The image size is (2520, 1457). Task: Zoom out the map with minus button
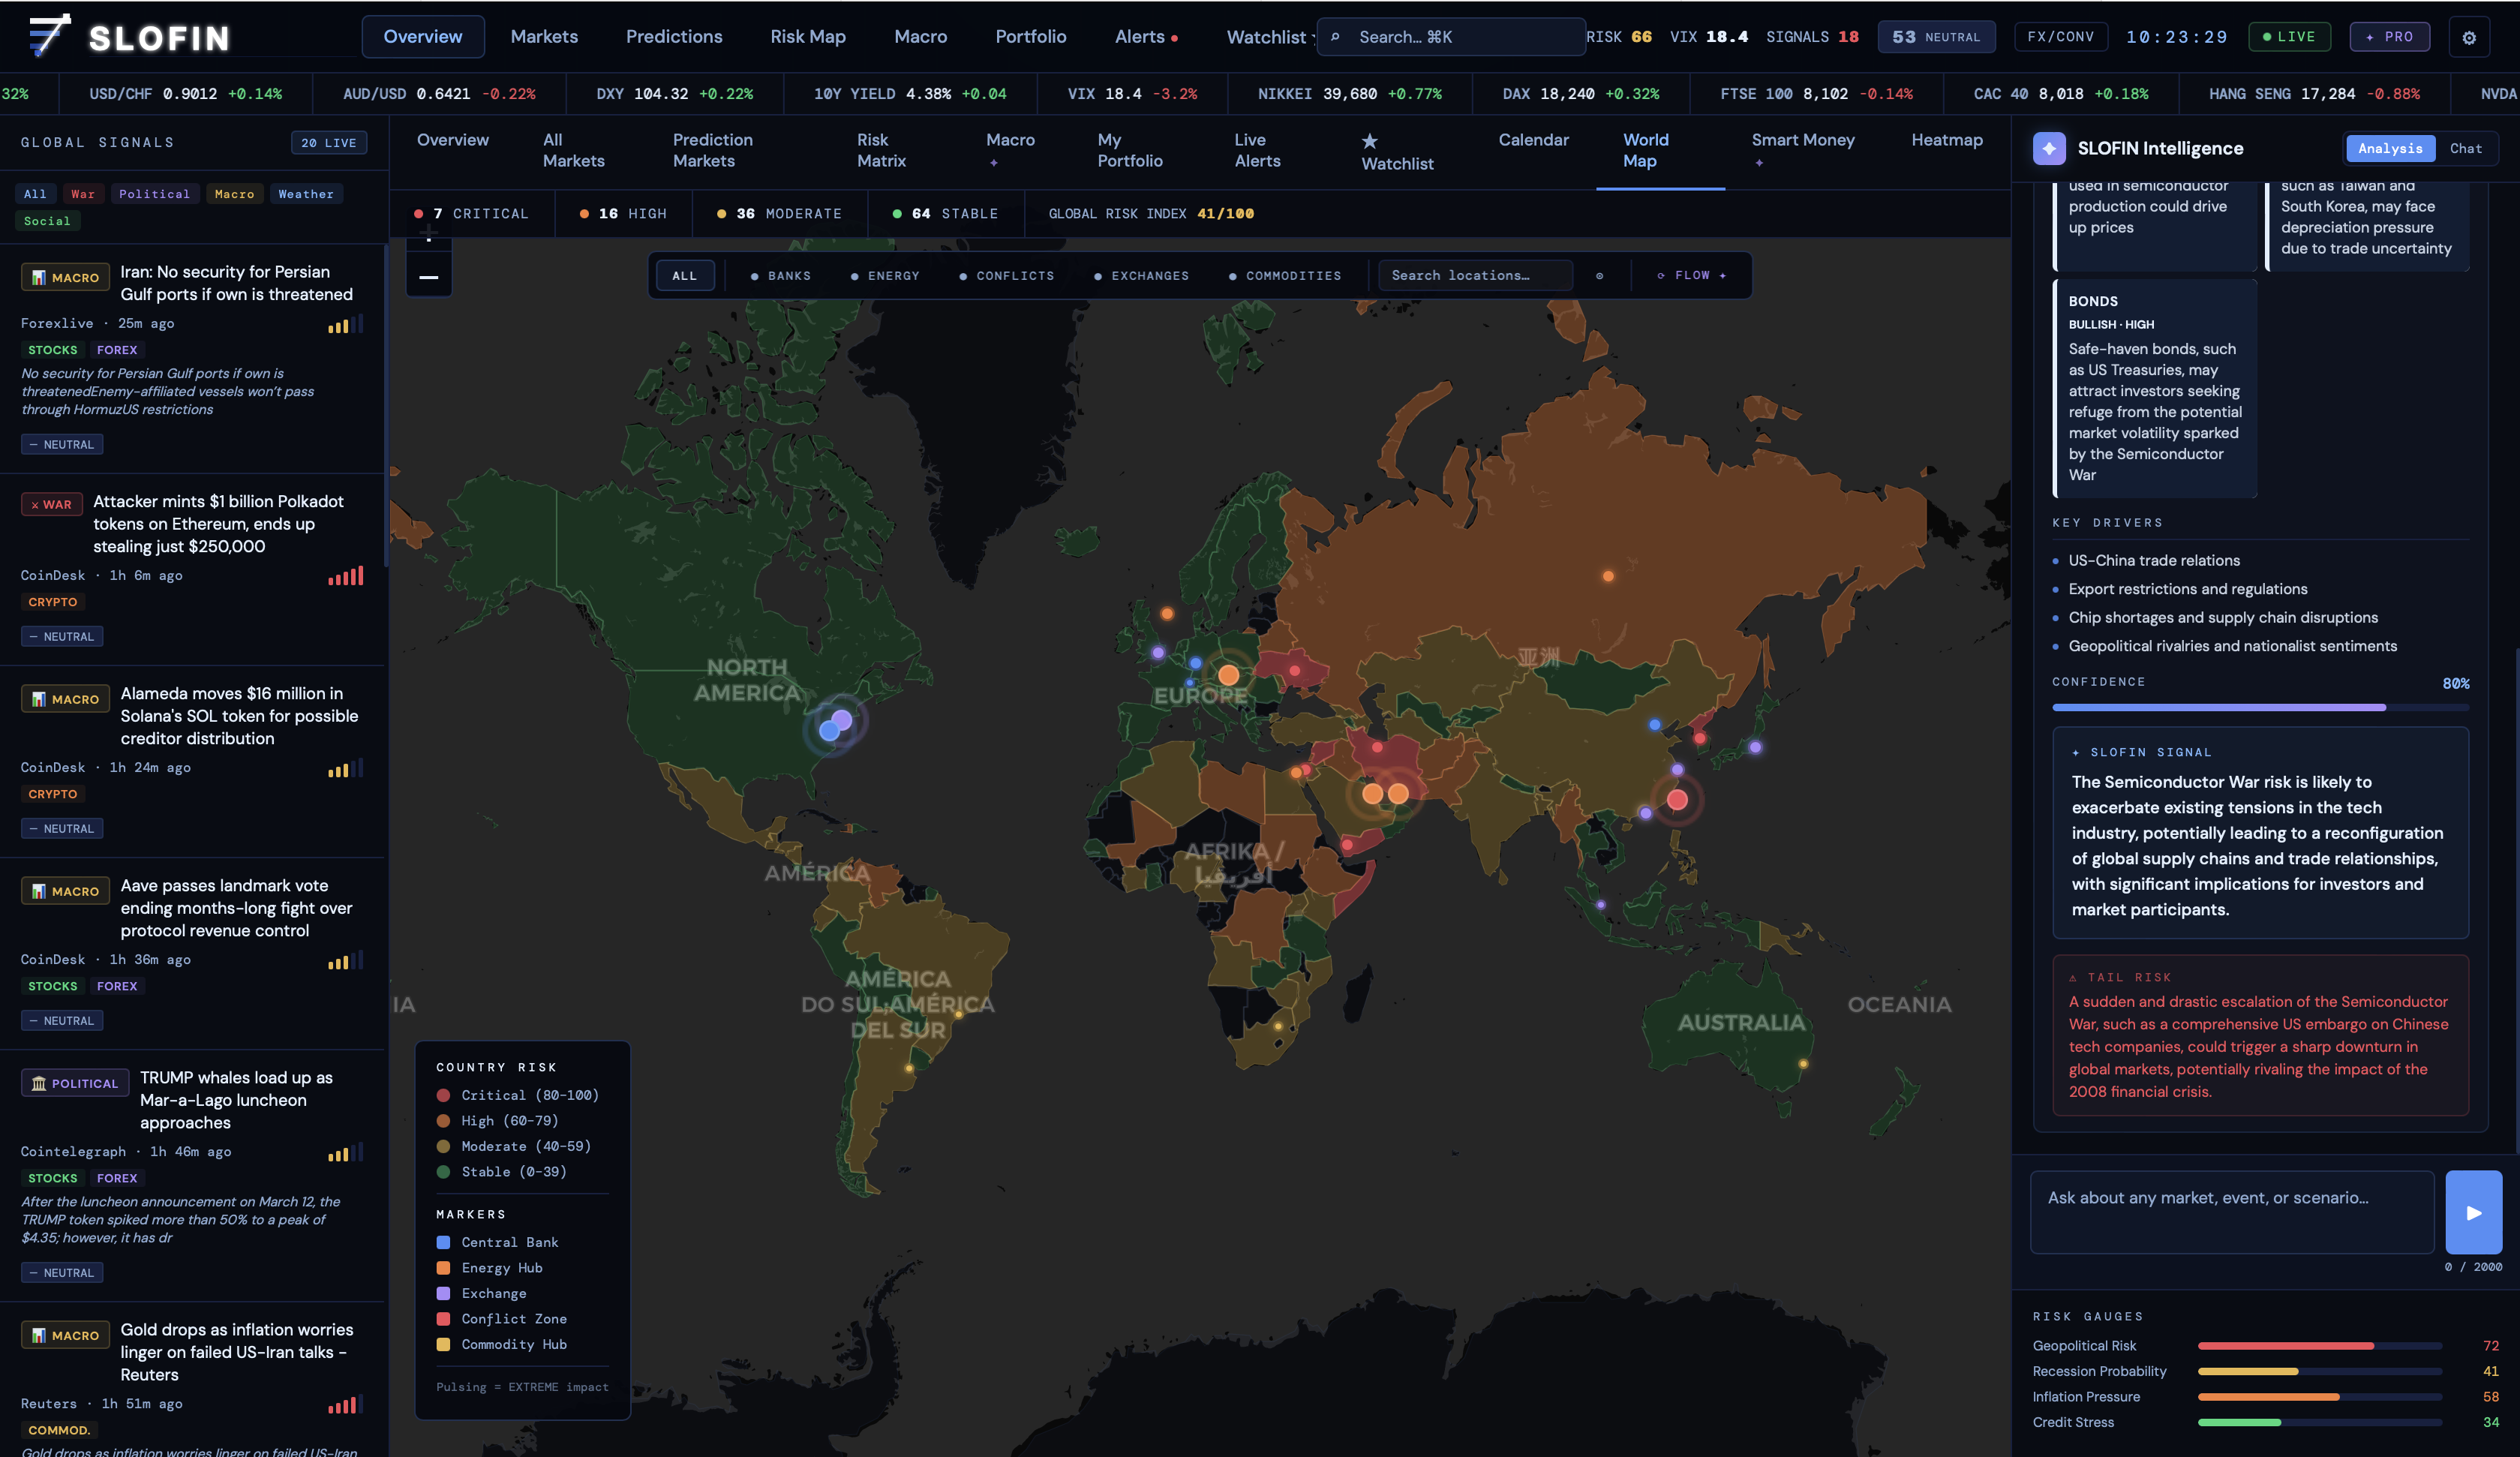click(x=429, y=277)
